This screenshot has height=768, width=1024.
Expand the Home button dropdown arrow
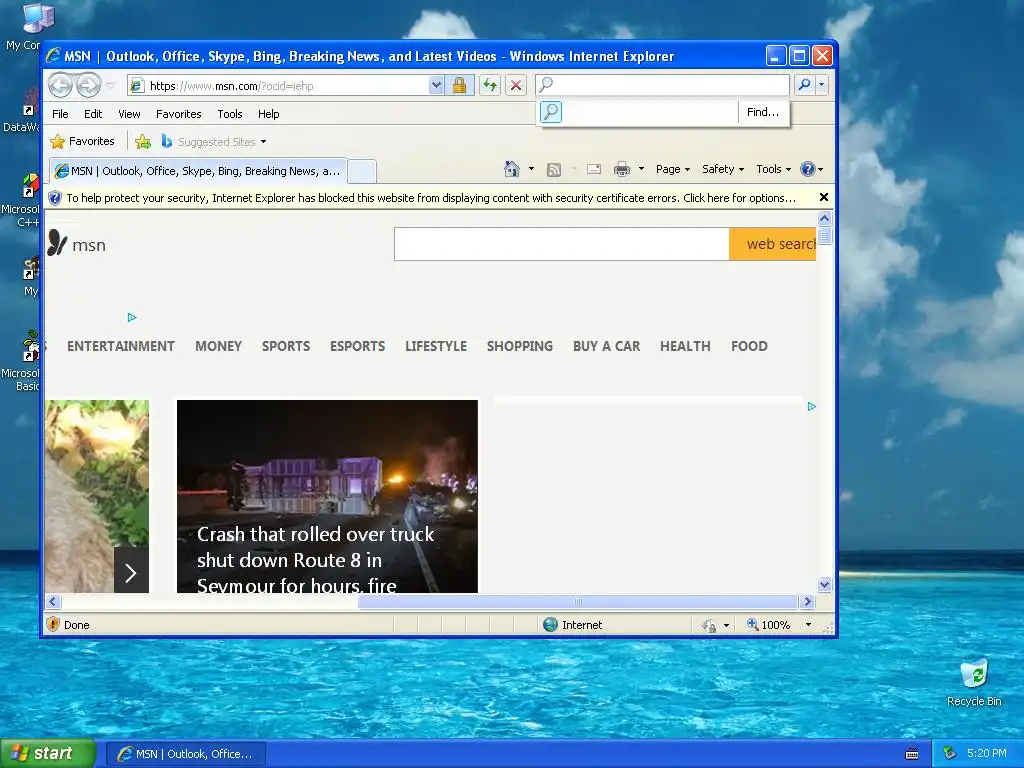(x=531, y=169)
